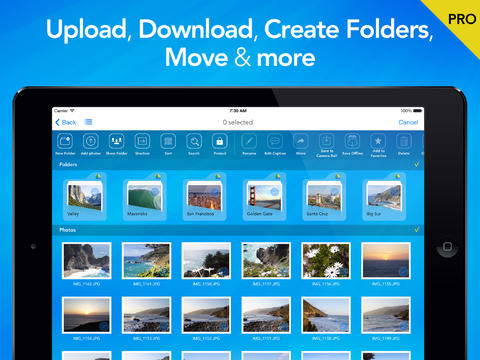
Task: Select all photos with Photos header checkmark
Action: [x=417, y=230]
